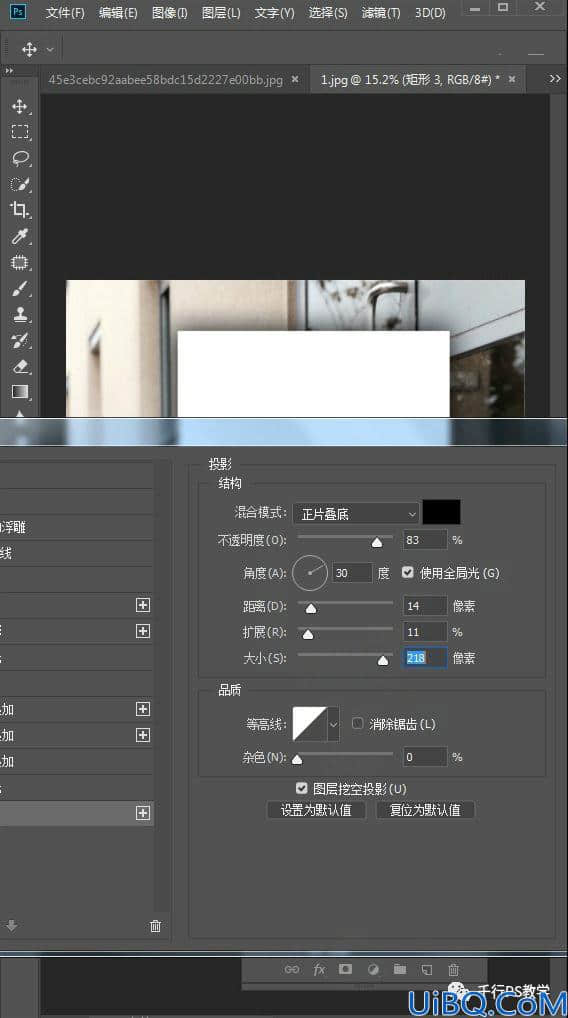Image resolution: width=568 pixels, height=1018 pixels.
Task: Open the 等高线 contour picker arrow
Action: (x=334, y=723)
